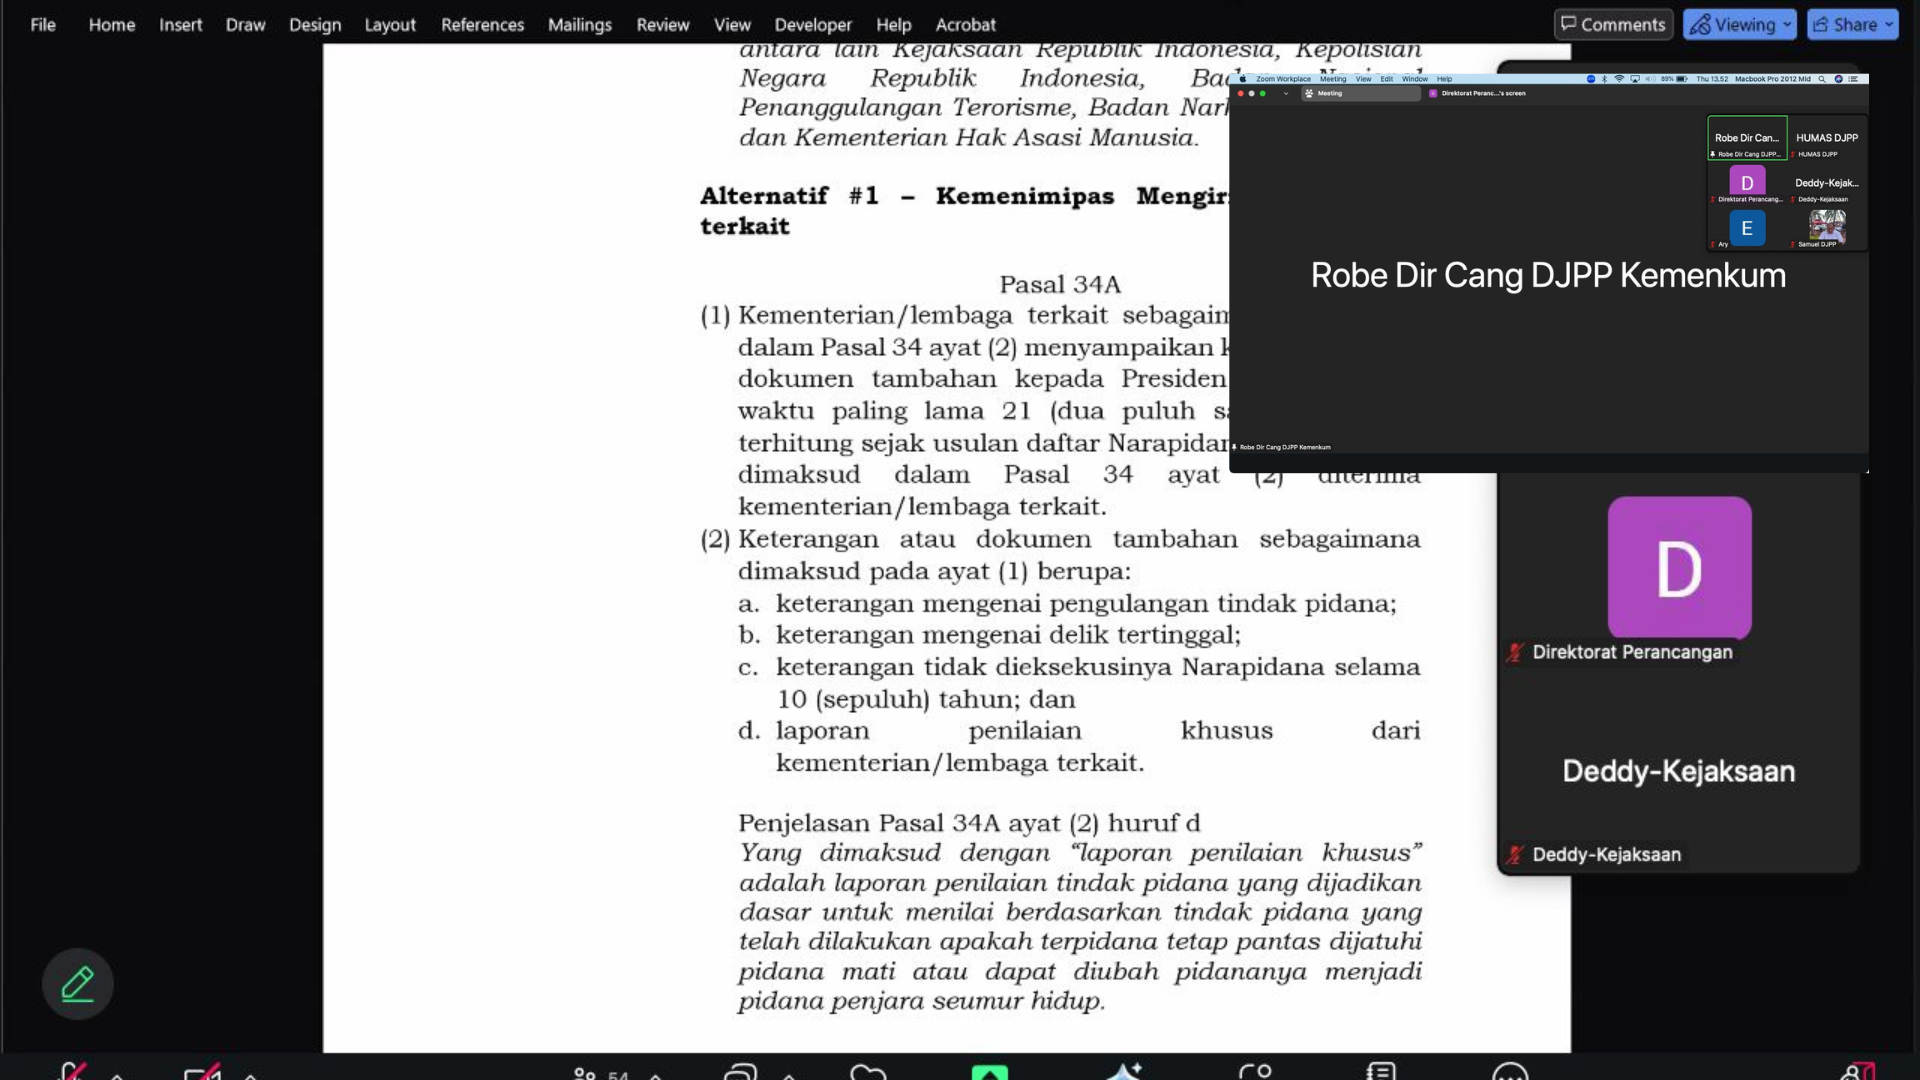The width and height of the screenshot is (1920, 1080).
Task: Select the Samuel DJPP photo thumbnail
Action: pyautogui.click(x=1827, y=227)
